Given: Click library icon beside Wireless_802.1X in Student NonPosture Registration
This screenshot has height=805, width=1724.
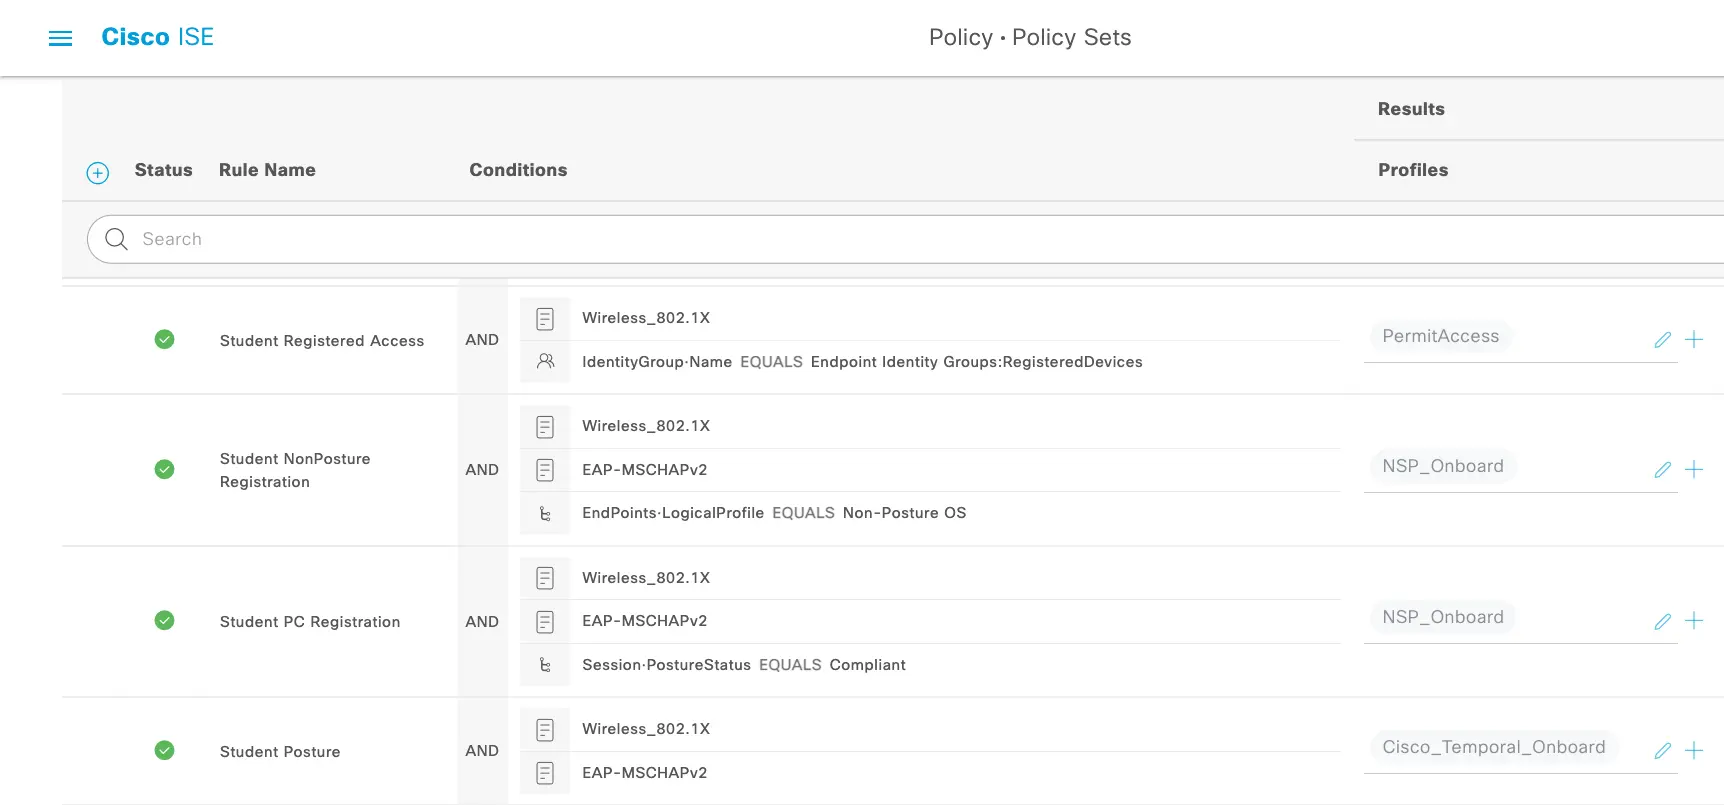Looking at the screenshot, I should [545, 427].
